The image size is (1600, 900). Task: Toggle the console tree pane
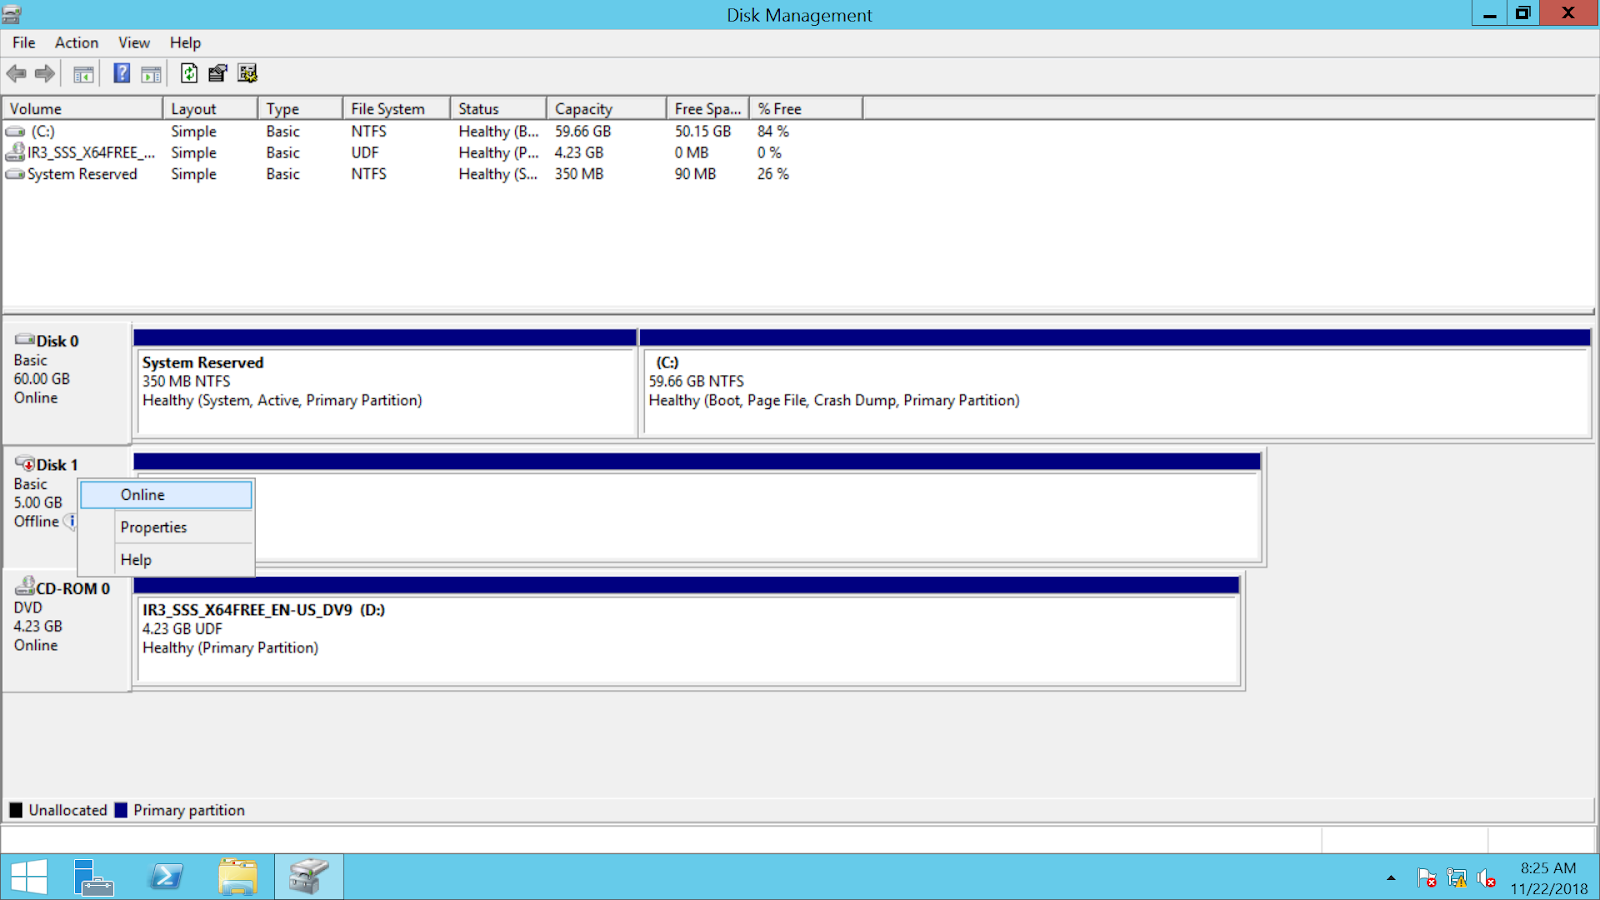click(x=84, y=73)
